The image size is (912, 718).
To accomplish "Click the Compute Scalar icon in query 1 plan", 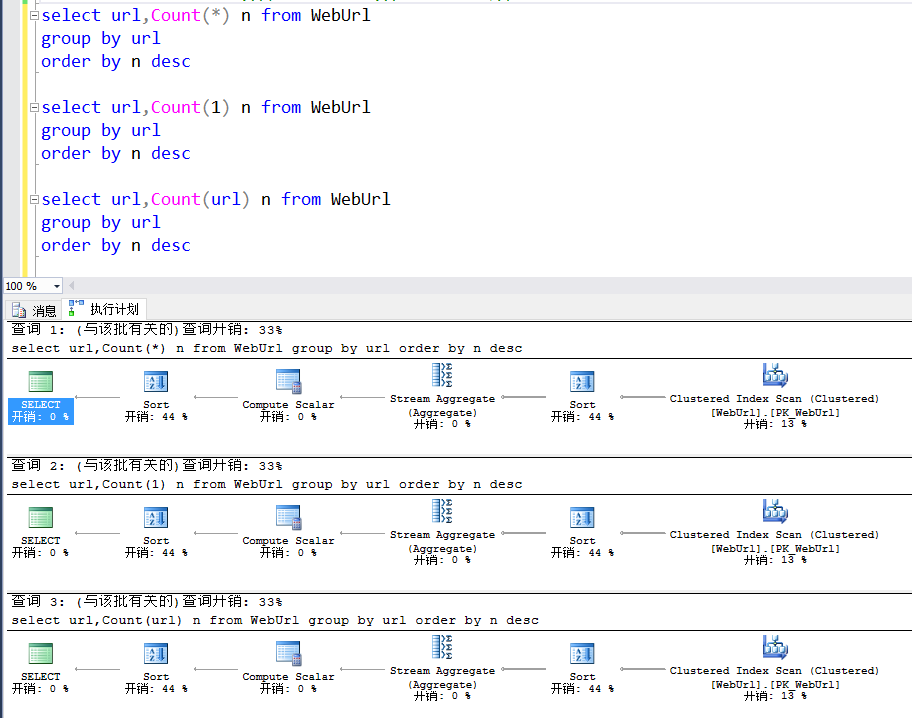I will (288, 382).
